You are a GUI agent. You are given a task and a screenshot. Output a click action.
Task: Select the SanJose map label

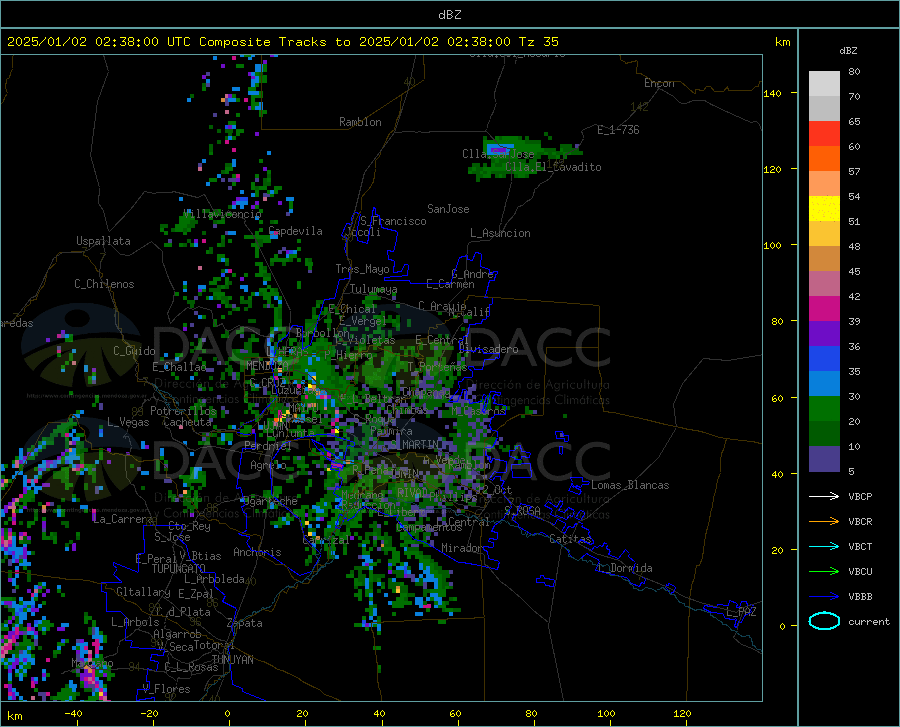448,209
